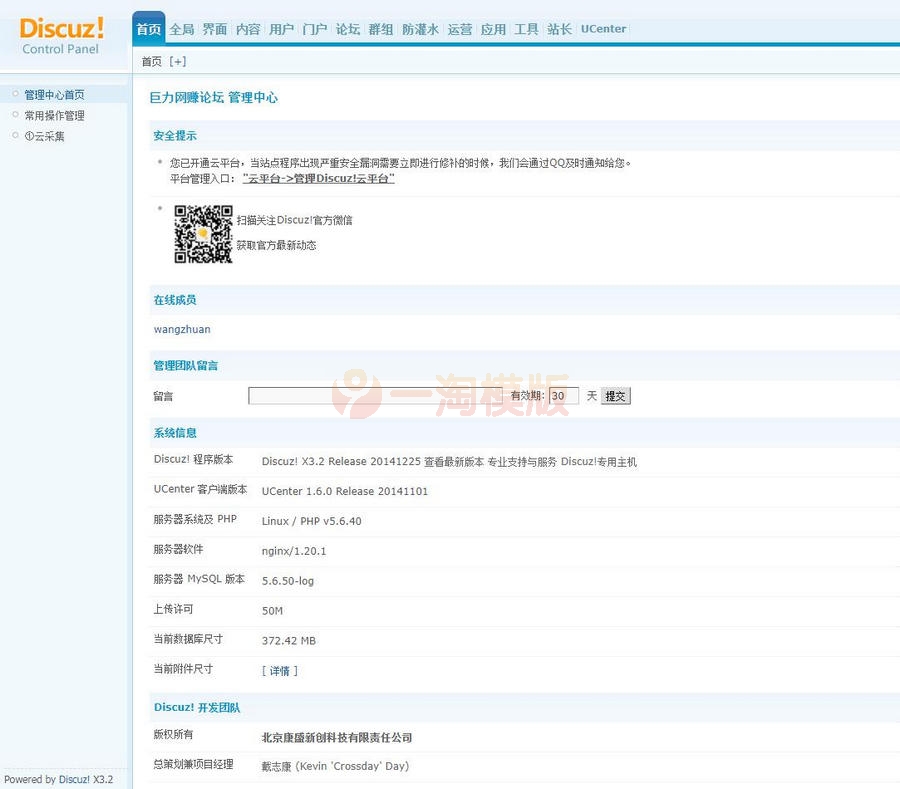Click online member wangzhuan
Image resolution: width=900 pixels, height=789 pixels.
[182, 329]
